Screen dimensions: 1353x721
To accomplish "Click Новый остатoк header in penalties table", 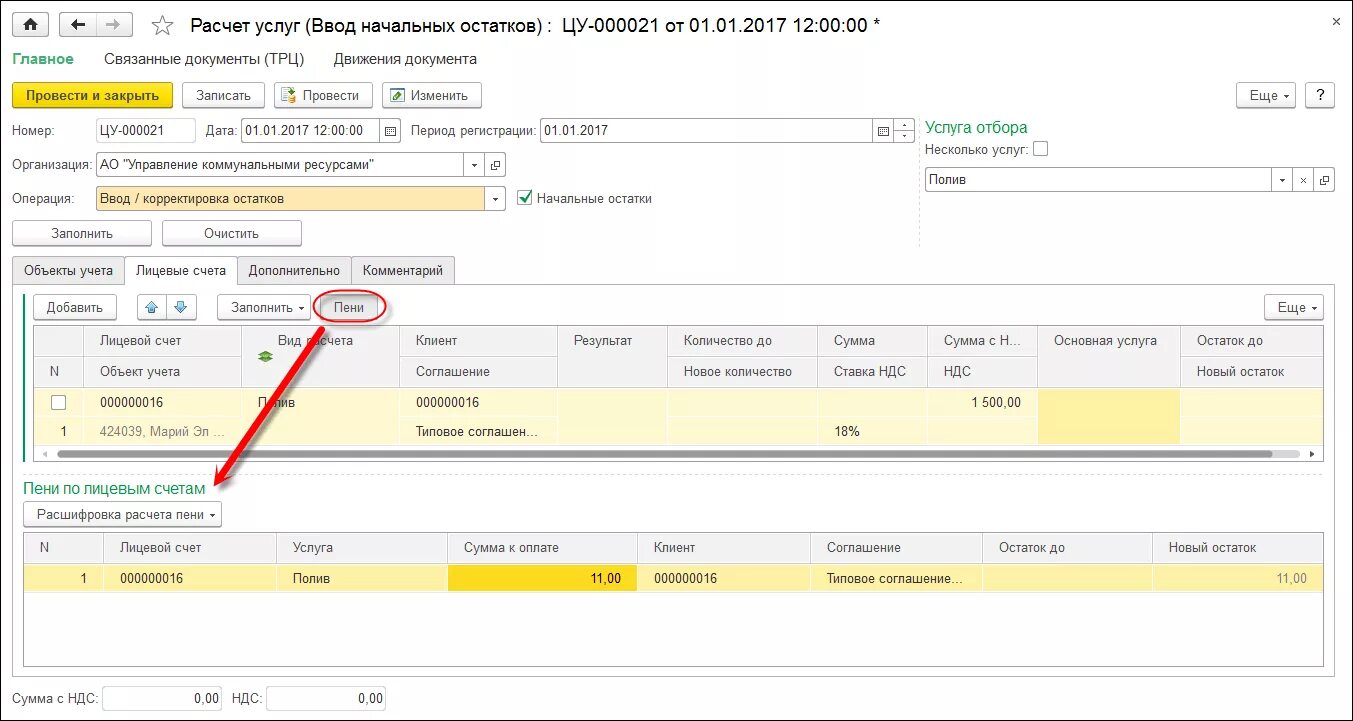I will click(1238, 548).
